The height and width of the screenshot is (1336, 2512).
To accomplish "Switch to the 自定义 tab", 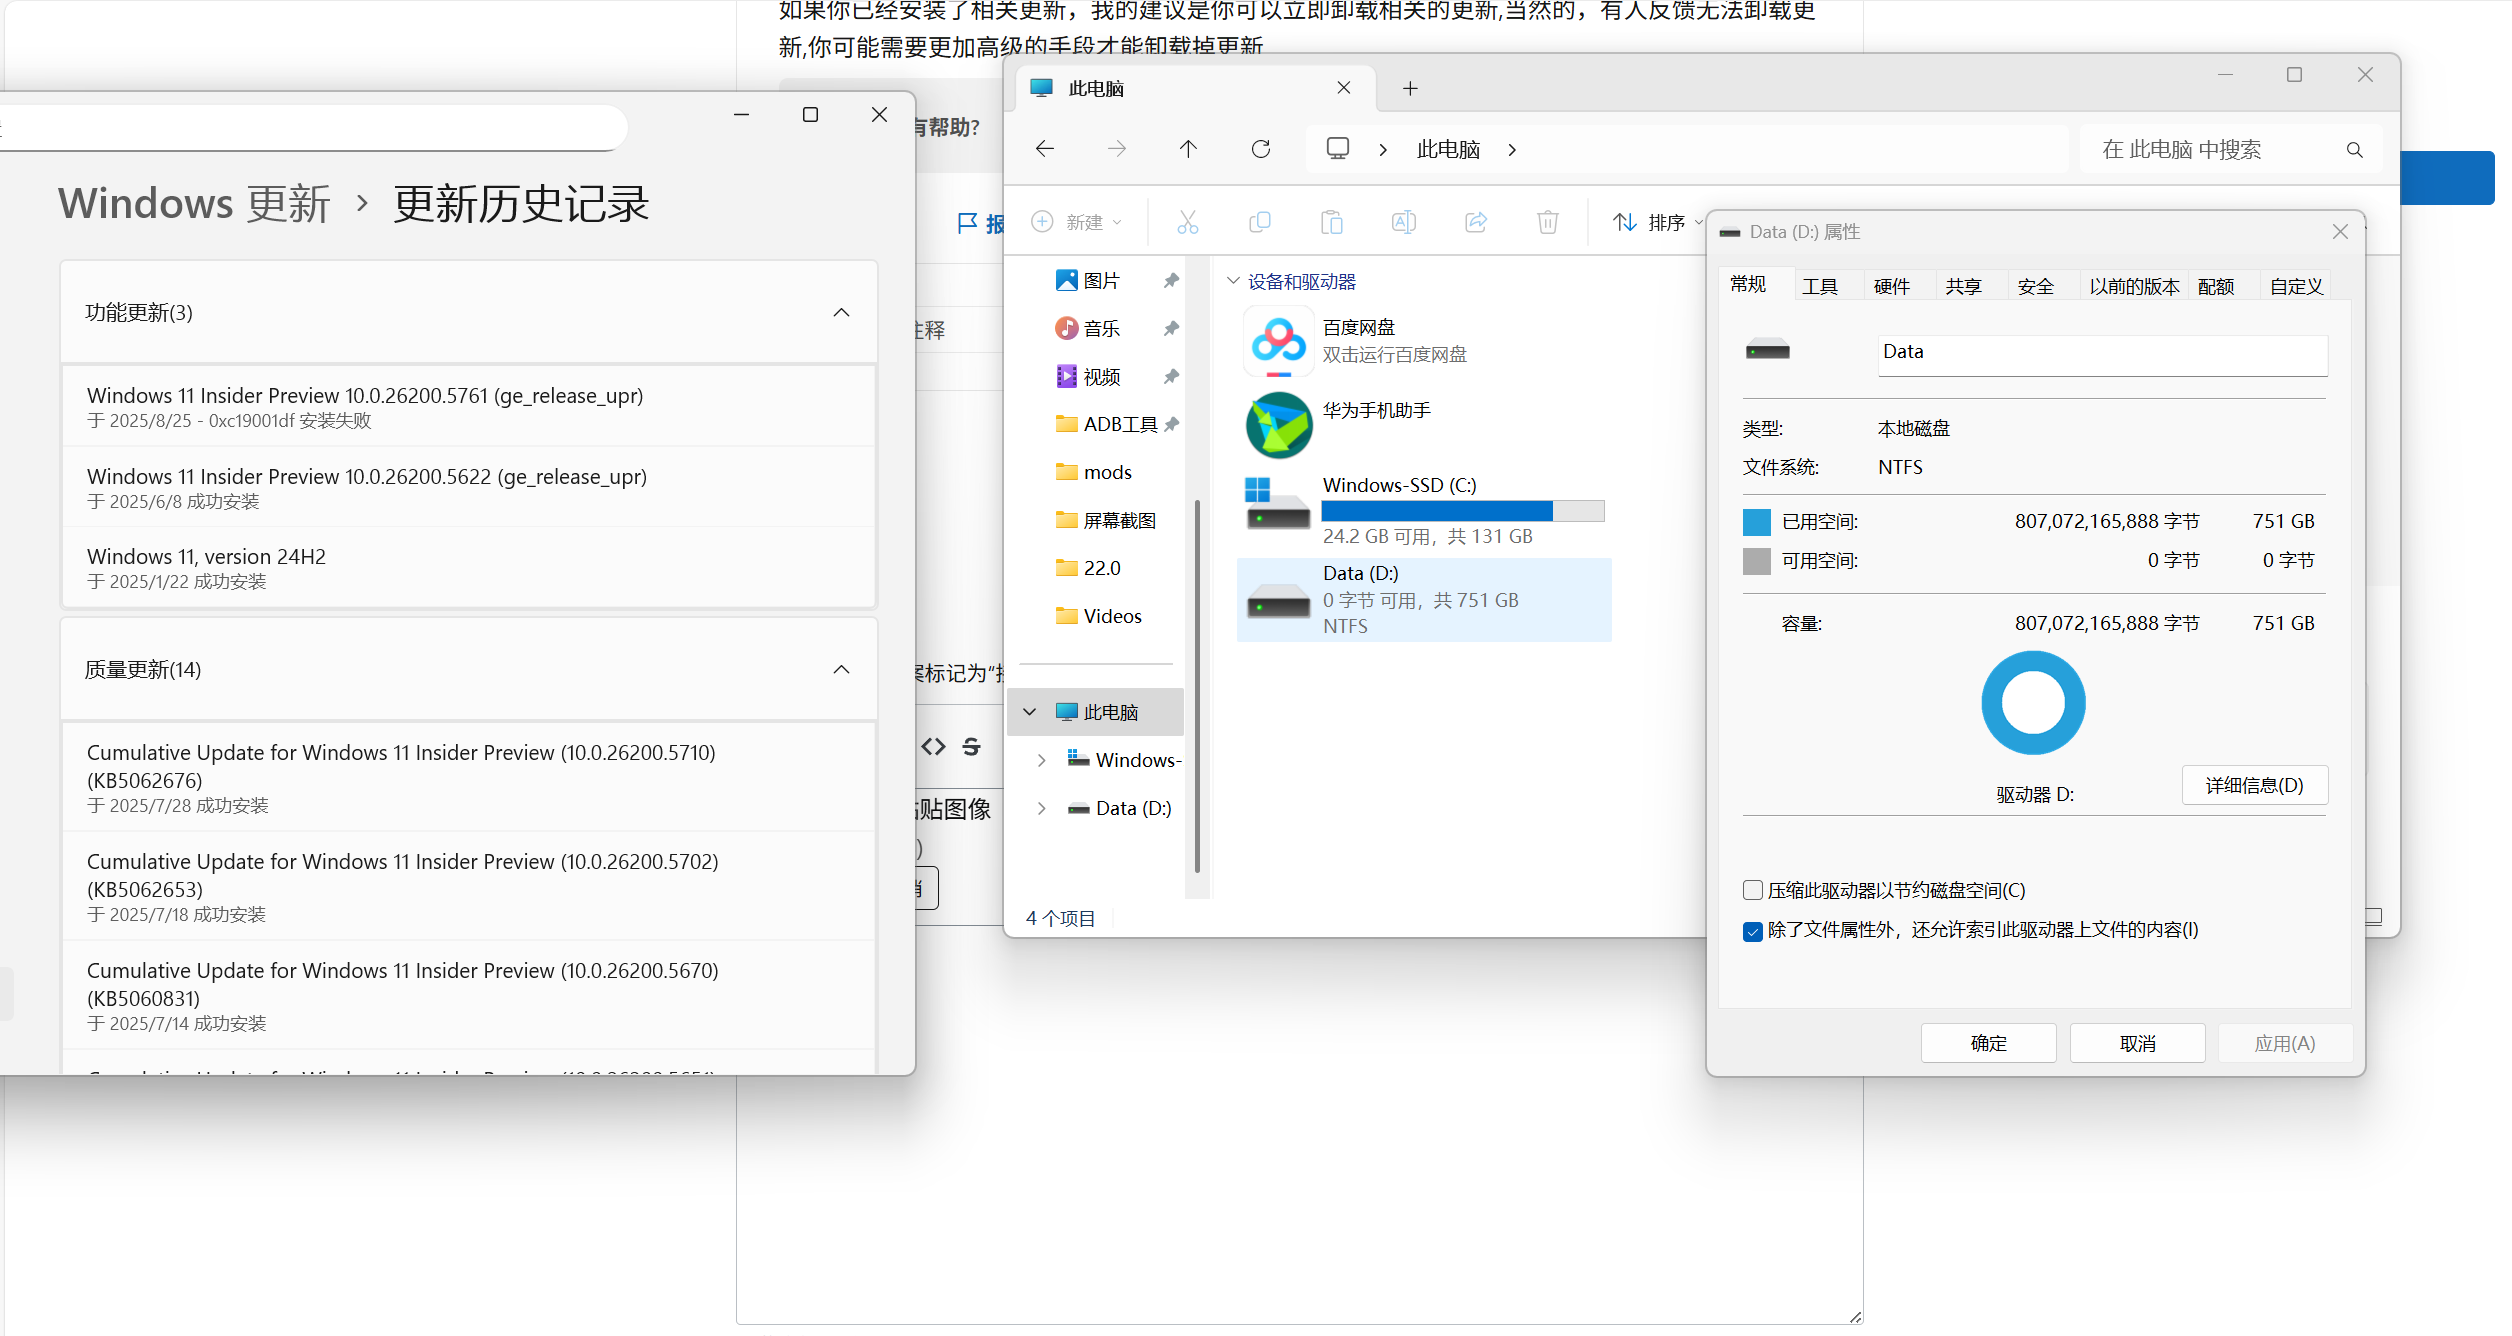I will (x=2296, y=286).
